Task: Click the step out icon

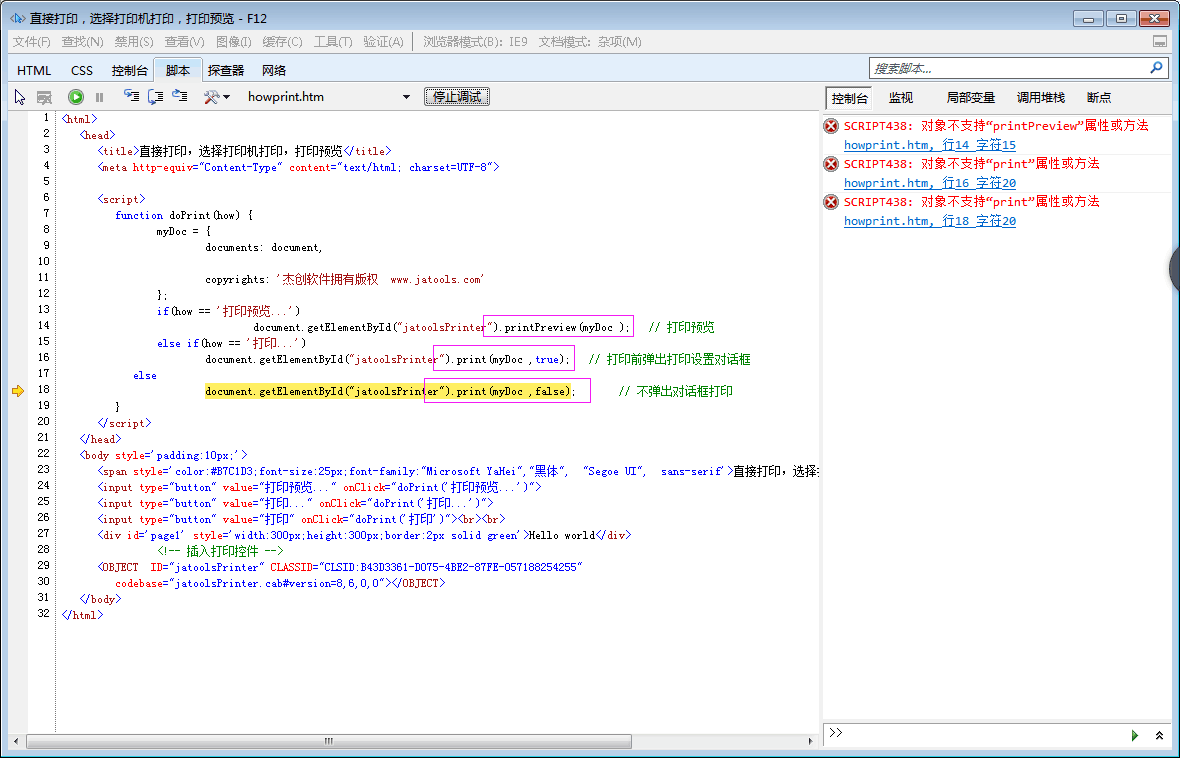Action: tap(180, 96)
